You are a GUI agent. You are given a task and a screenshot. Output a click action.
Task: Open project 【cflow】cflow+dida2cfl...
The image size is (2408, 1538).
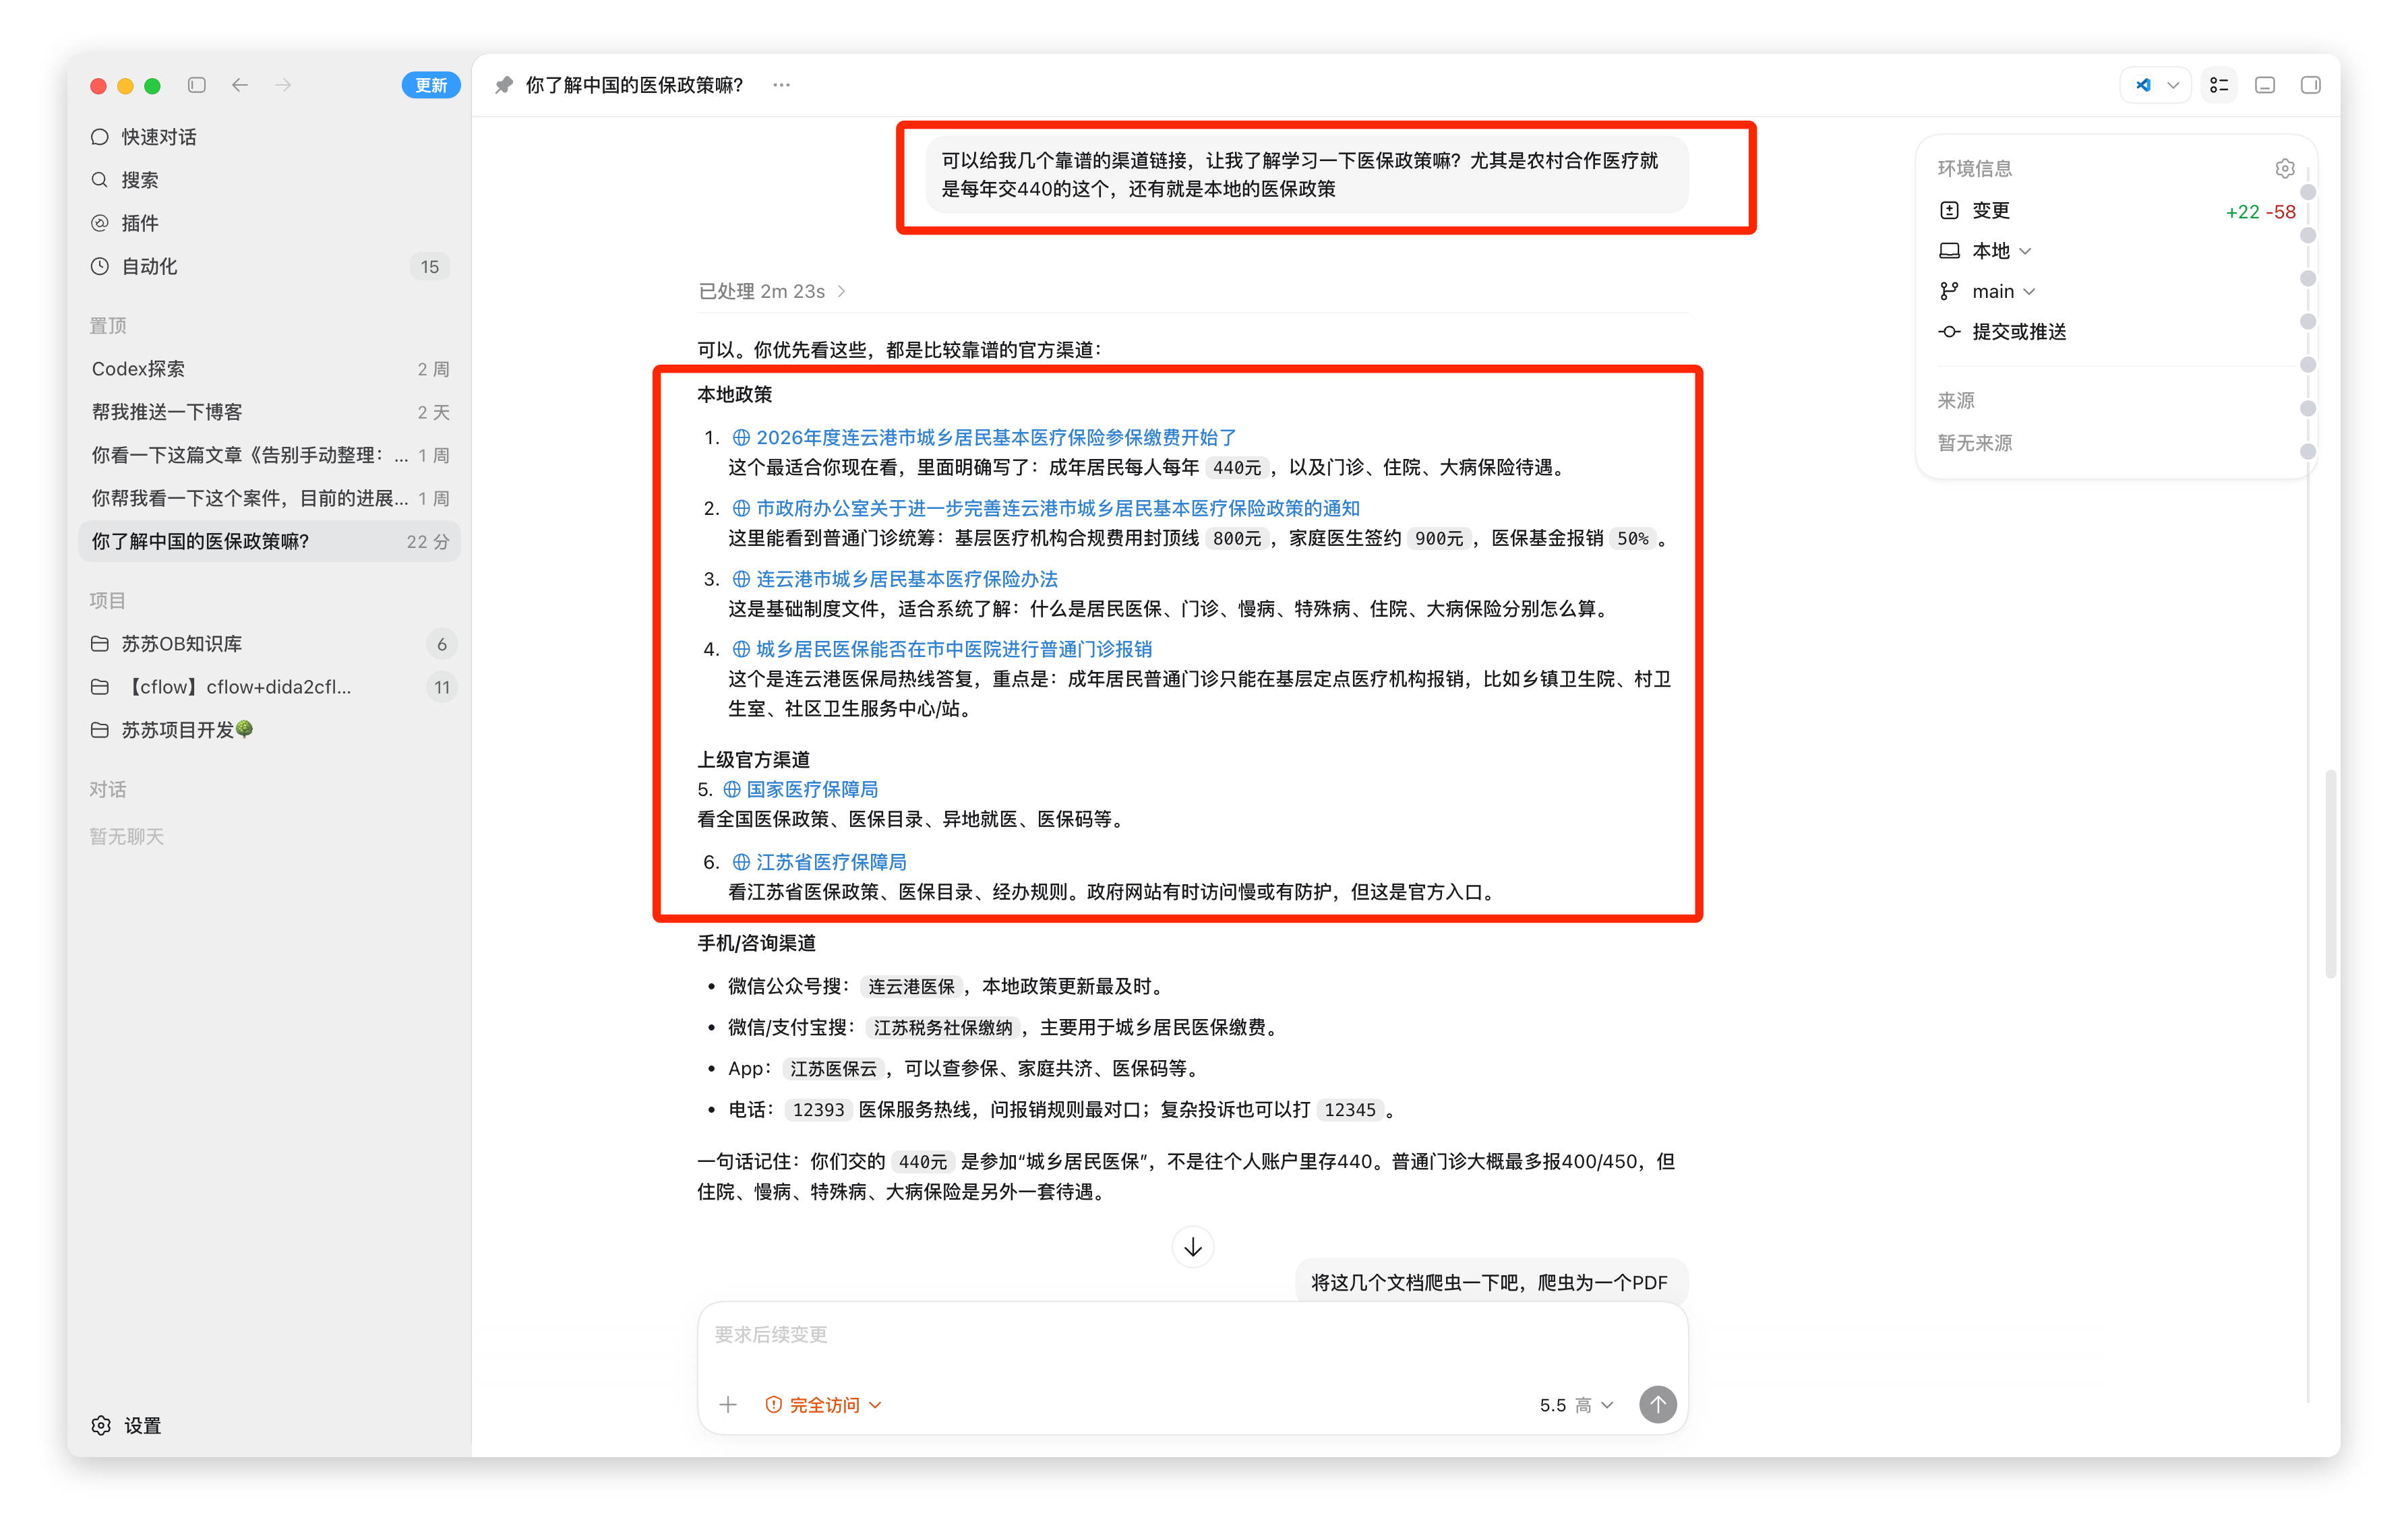pyautogui.click(x=269, y=687)
